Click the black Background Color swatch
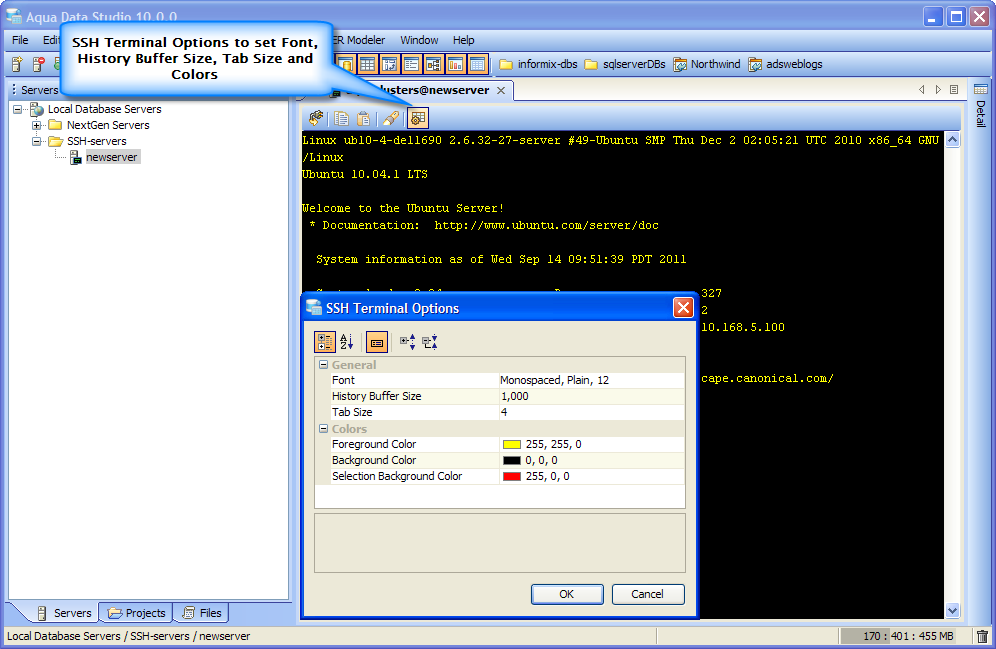This screenshot has height=649, width=996. (x=512, y=460)
